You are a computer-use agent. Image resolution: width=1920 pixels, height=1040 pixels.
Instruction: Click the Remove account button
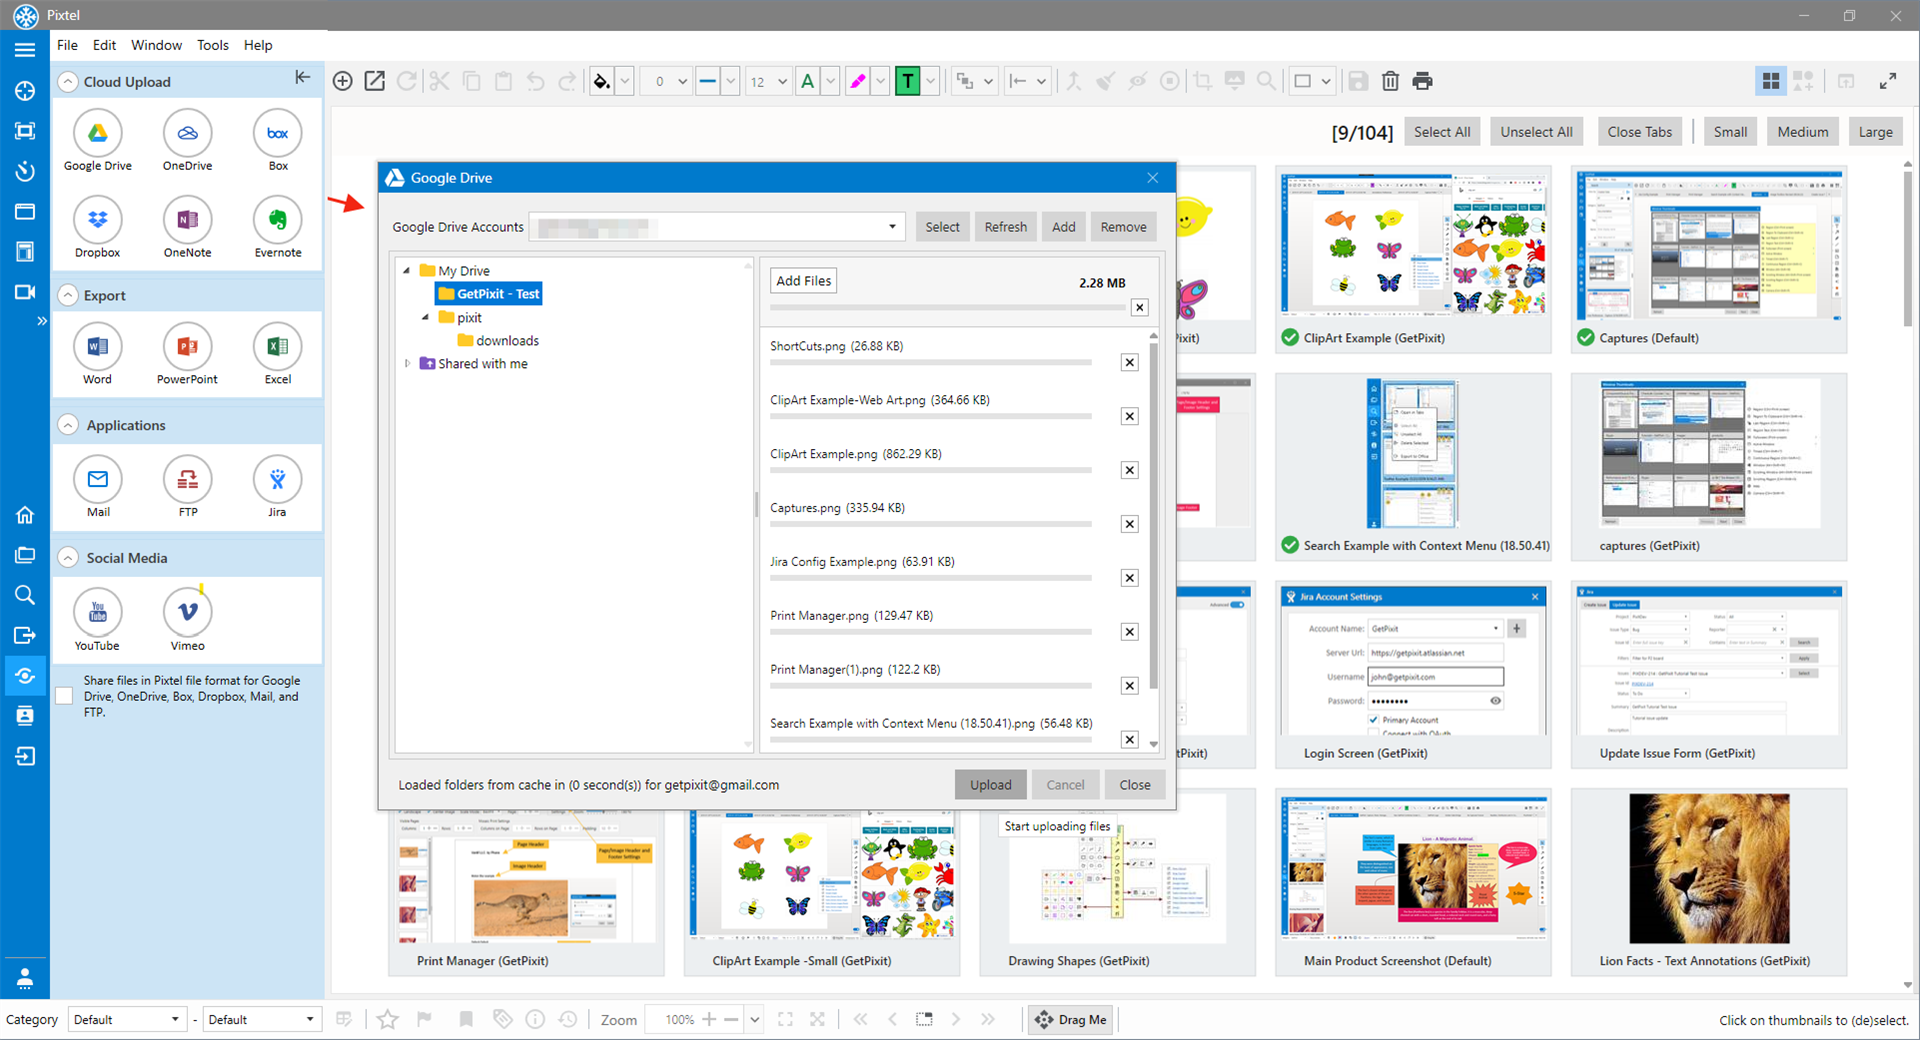tap(1123, 227)
